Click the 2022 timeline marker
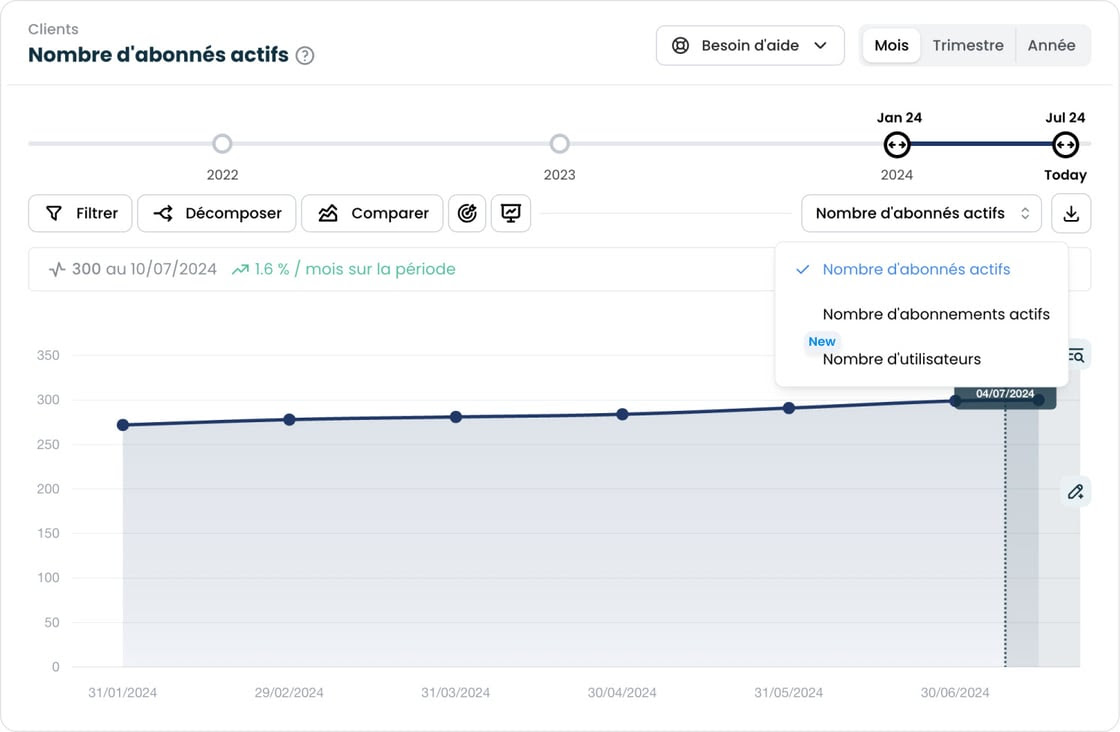The image size is (1120, 732). pyautogui.click(x=222, y=144)
